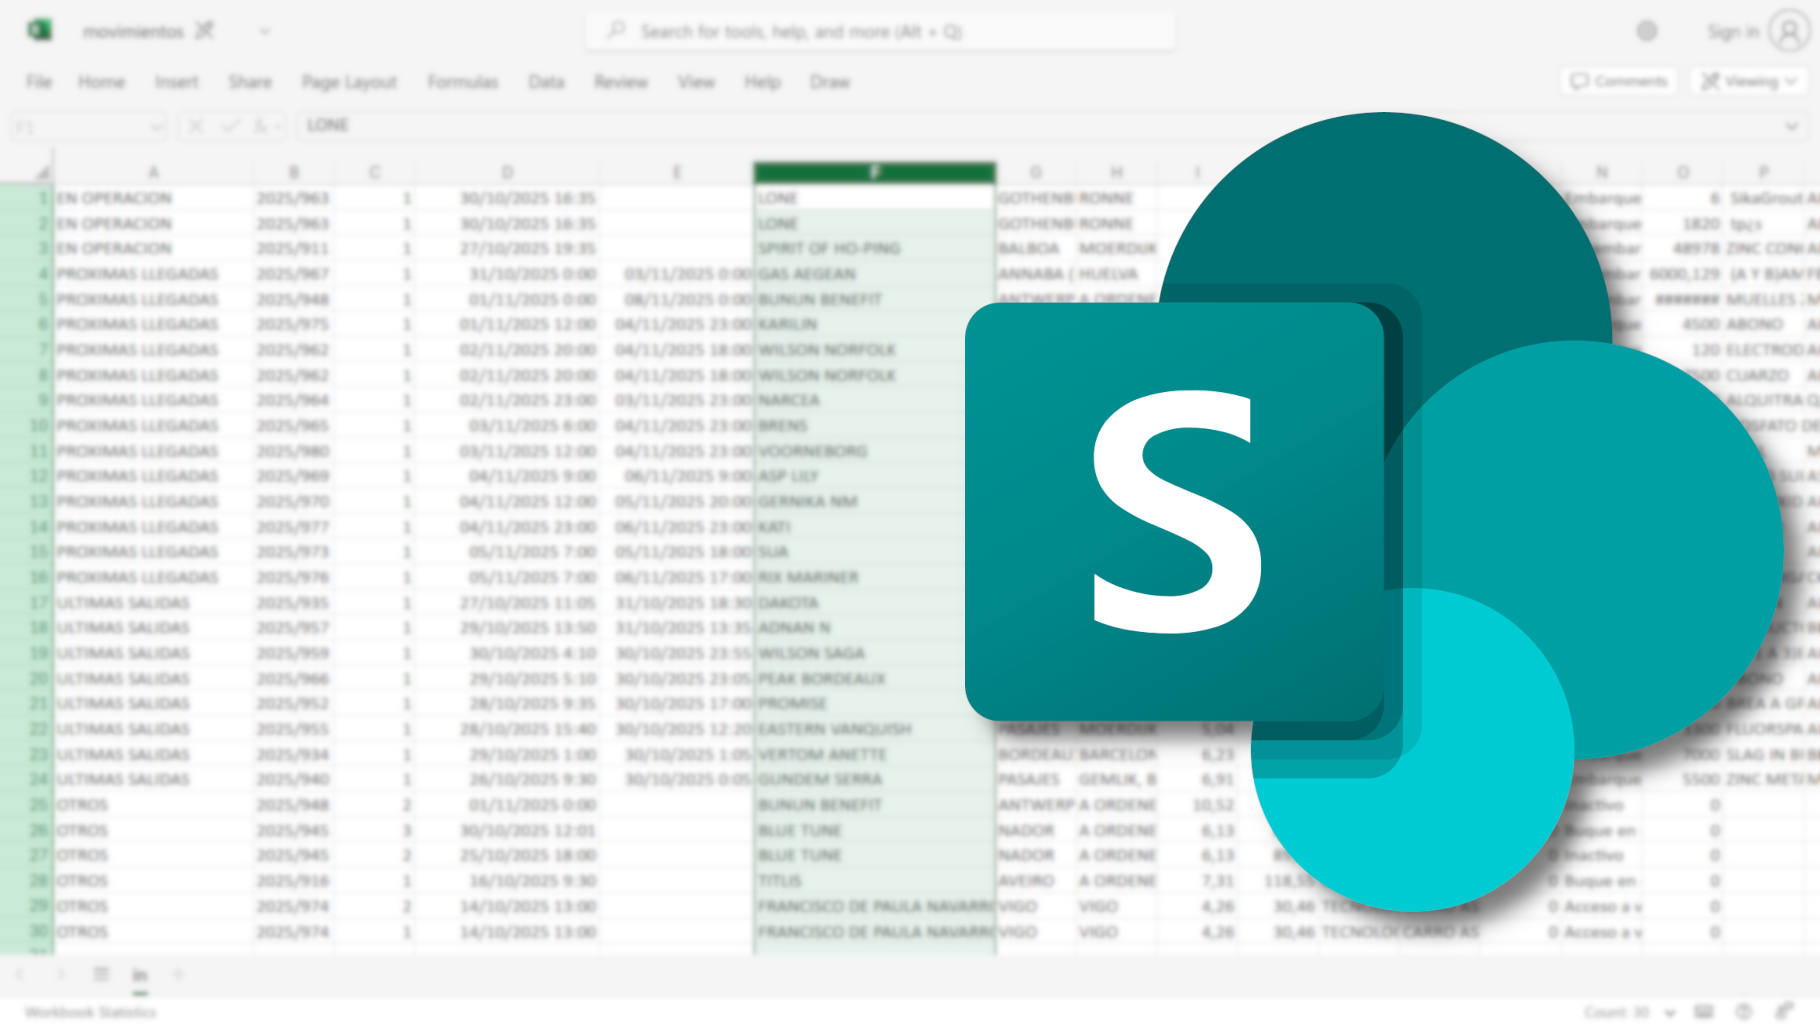Expand the formula bar chevron

click(x=1791, y=126)
